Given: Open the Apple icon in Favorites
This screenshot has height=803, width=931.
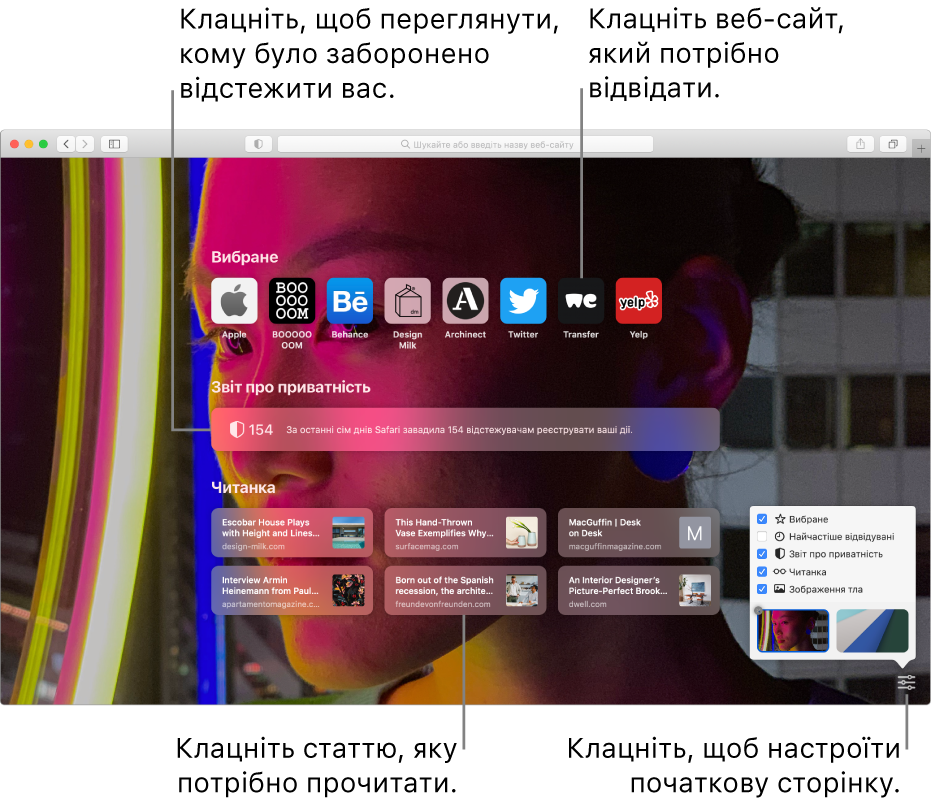Looking at the screenshot, I should tap(234, 301).
